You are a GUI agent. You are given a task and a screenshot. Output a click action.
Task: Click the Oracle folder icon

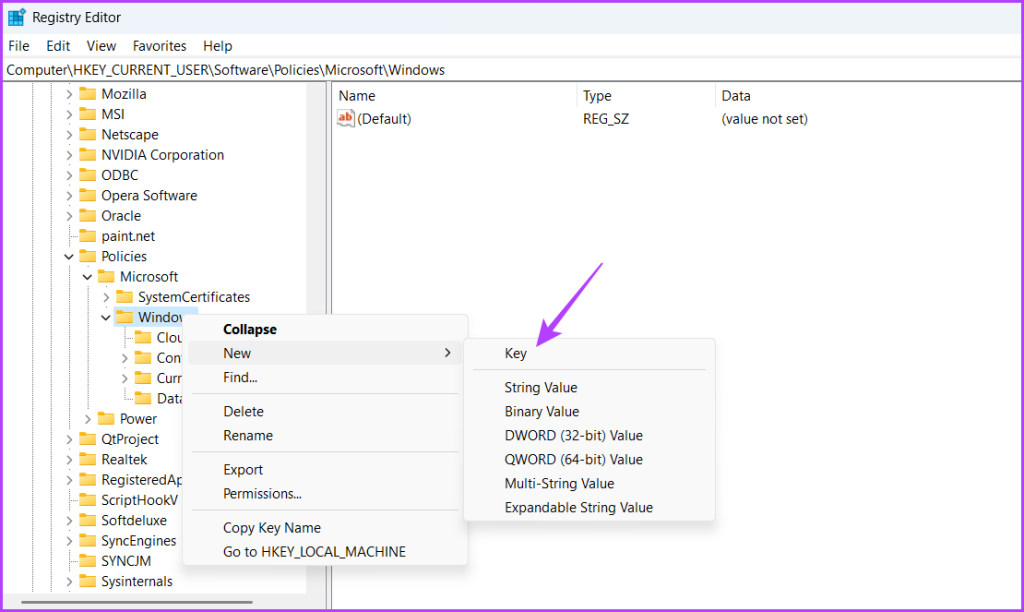pyautogui.click(x=88, y=215)
